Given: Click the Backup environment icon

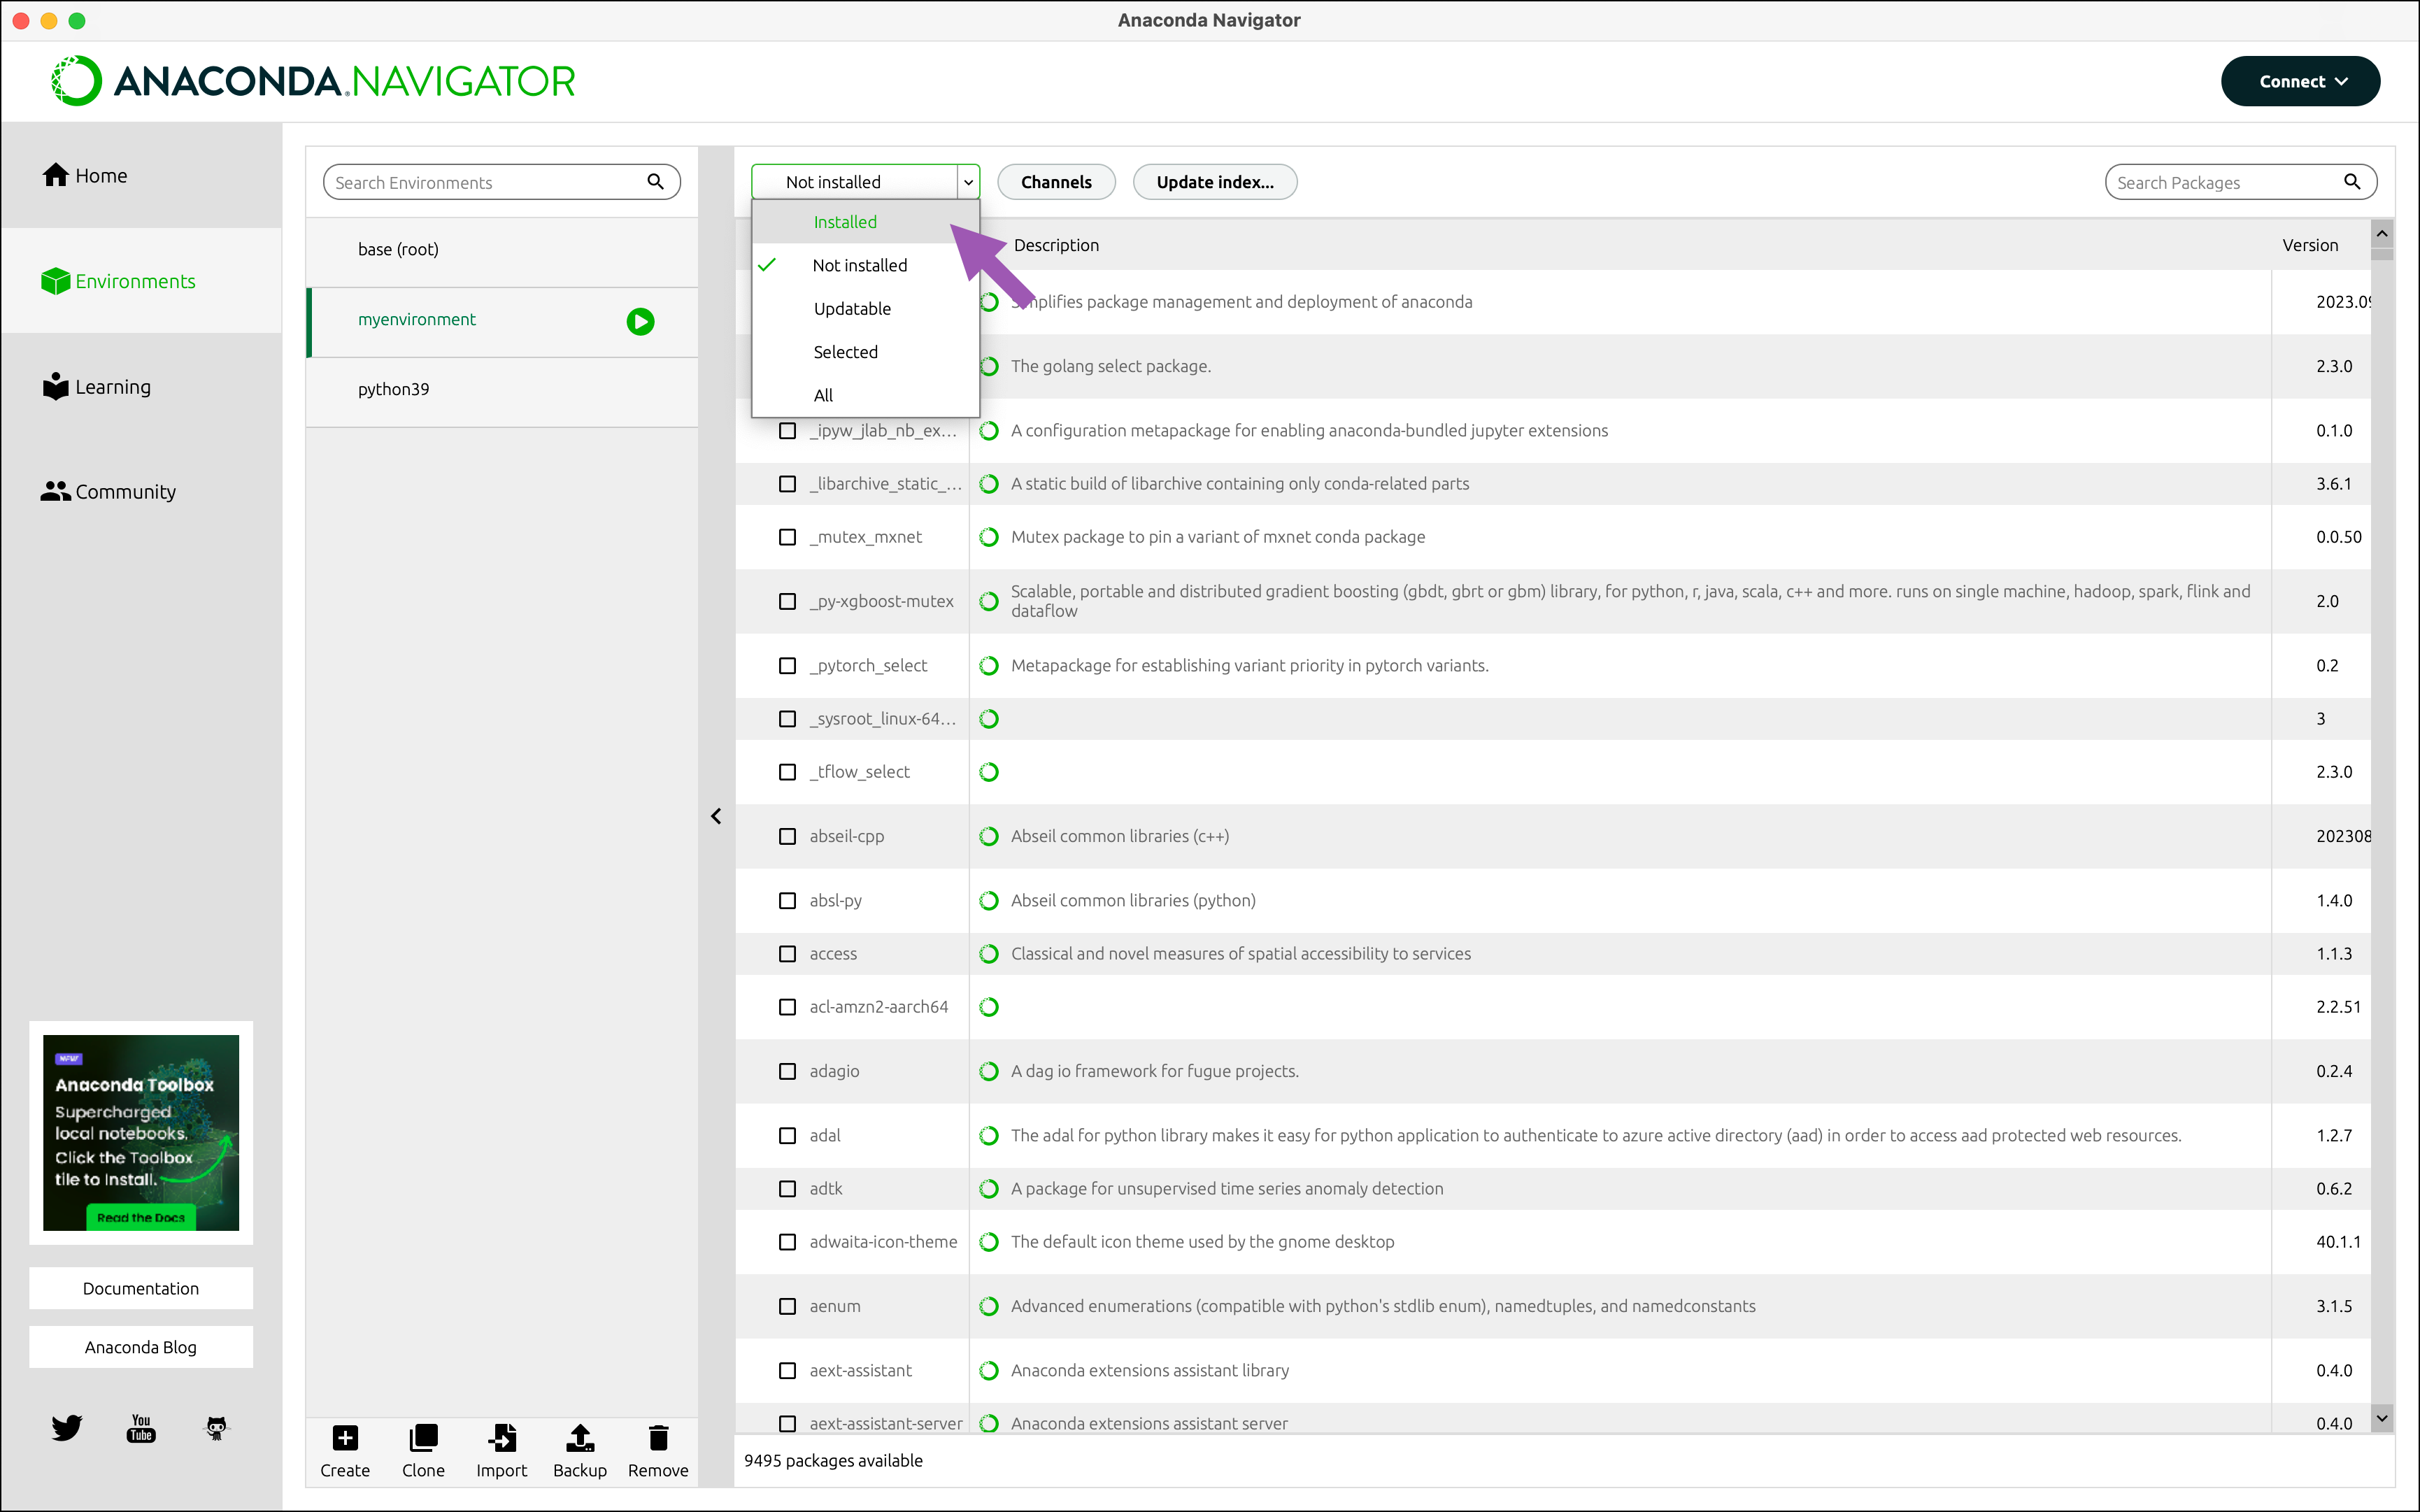Looking at the screenshot, I should click(580, 1438).
